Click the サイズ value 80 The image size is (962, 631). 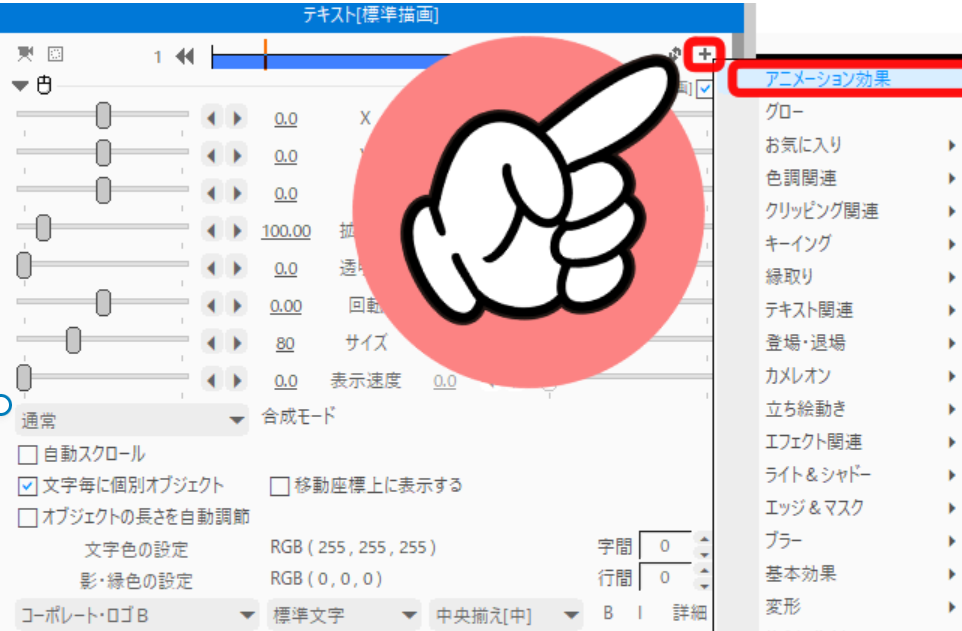click(285, 343)
